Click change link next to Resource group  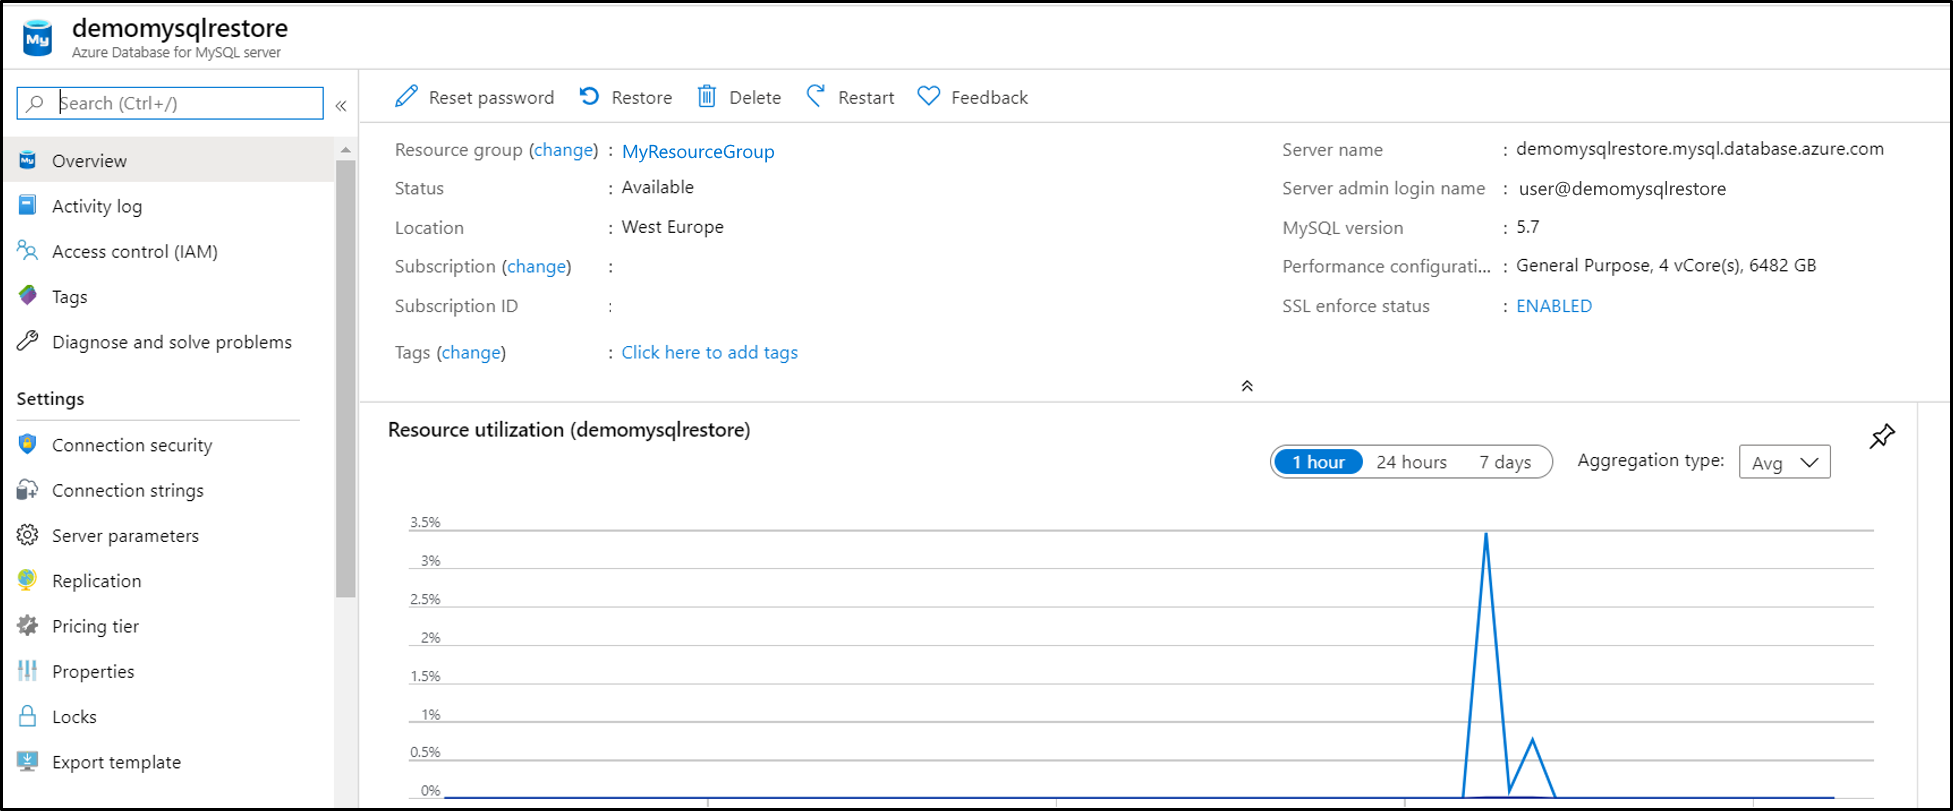563,150
